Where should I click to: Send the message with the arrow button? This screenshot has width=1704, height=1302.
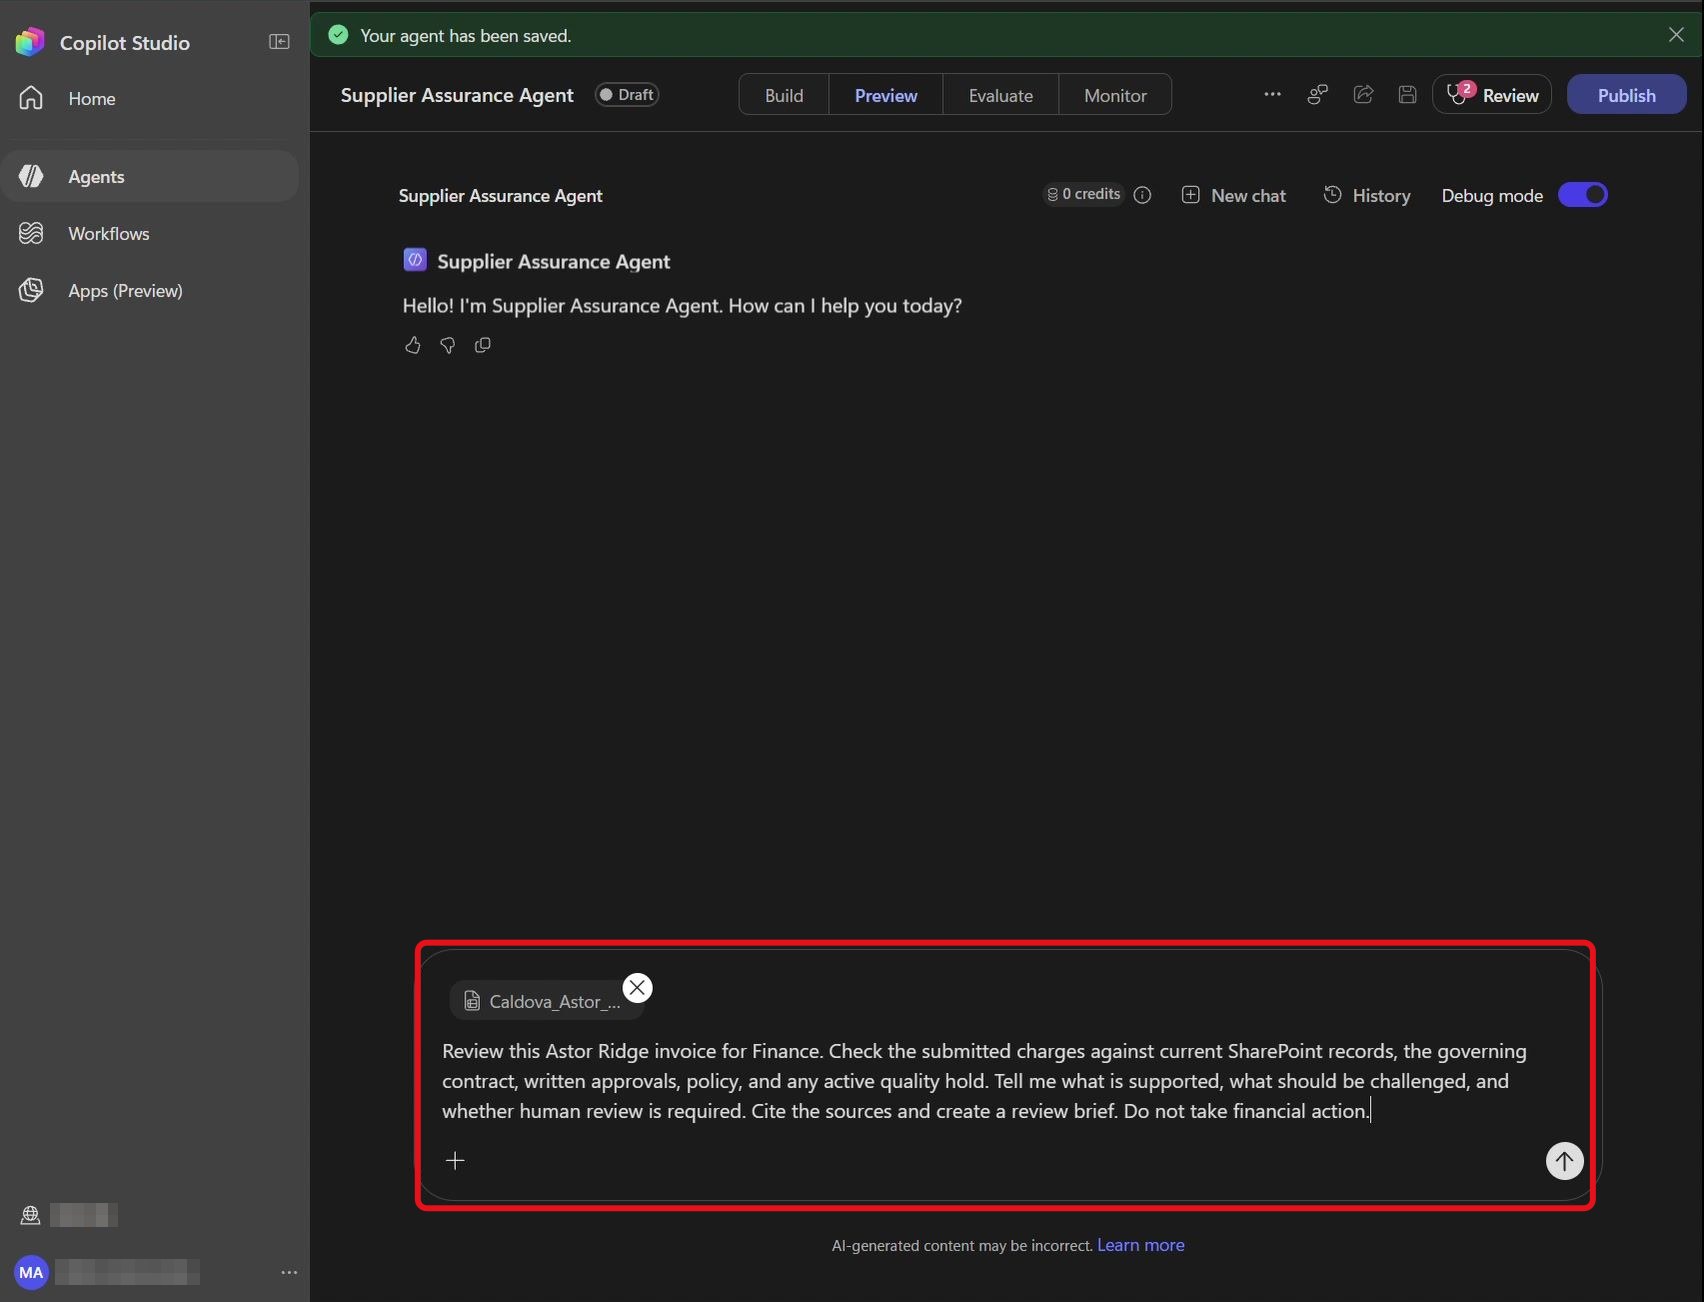1564,1161
